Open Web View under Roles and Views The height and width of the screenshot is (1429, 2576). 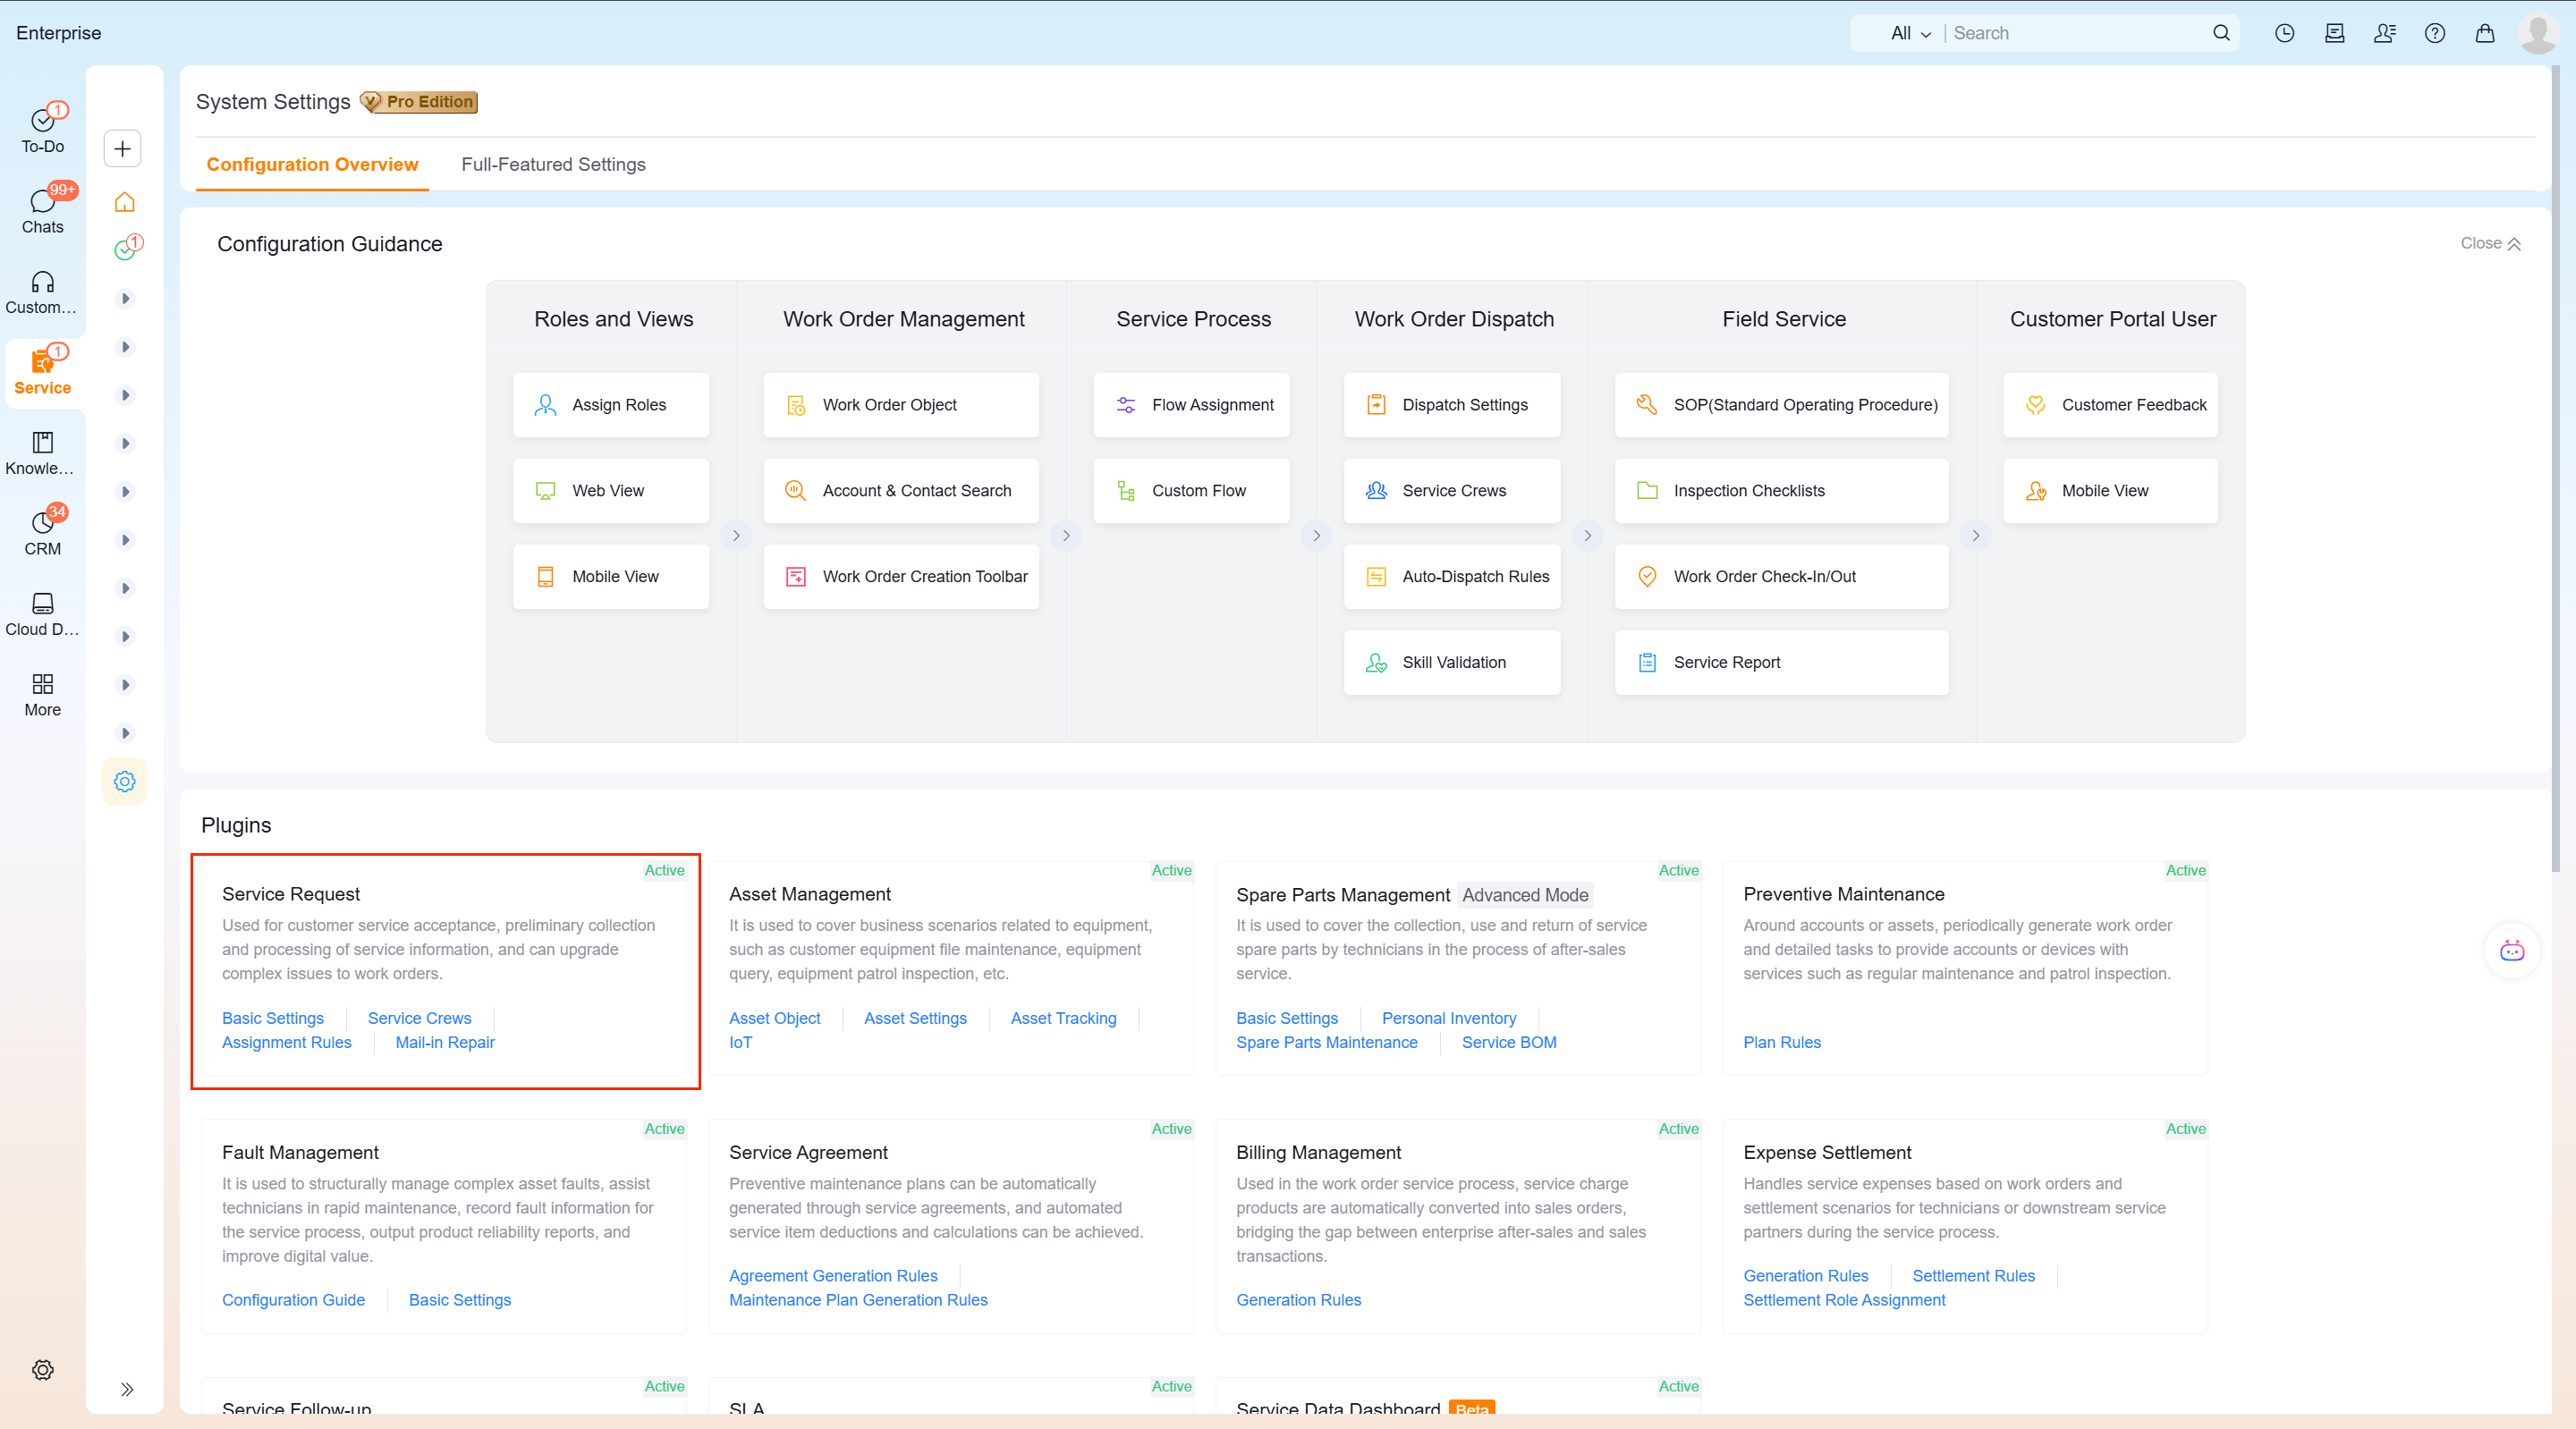[611, 491]
